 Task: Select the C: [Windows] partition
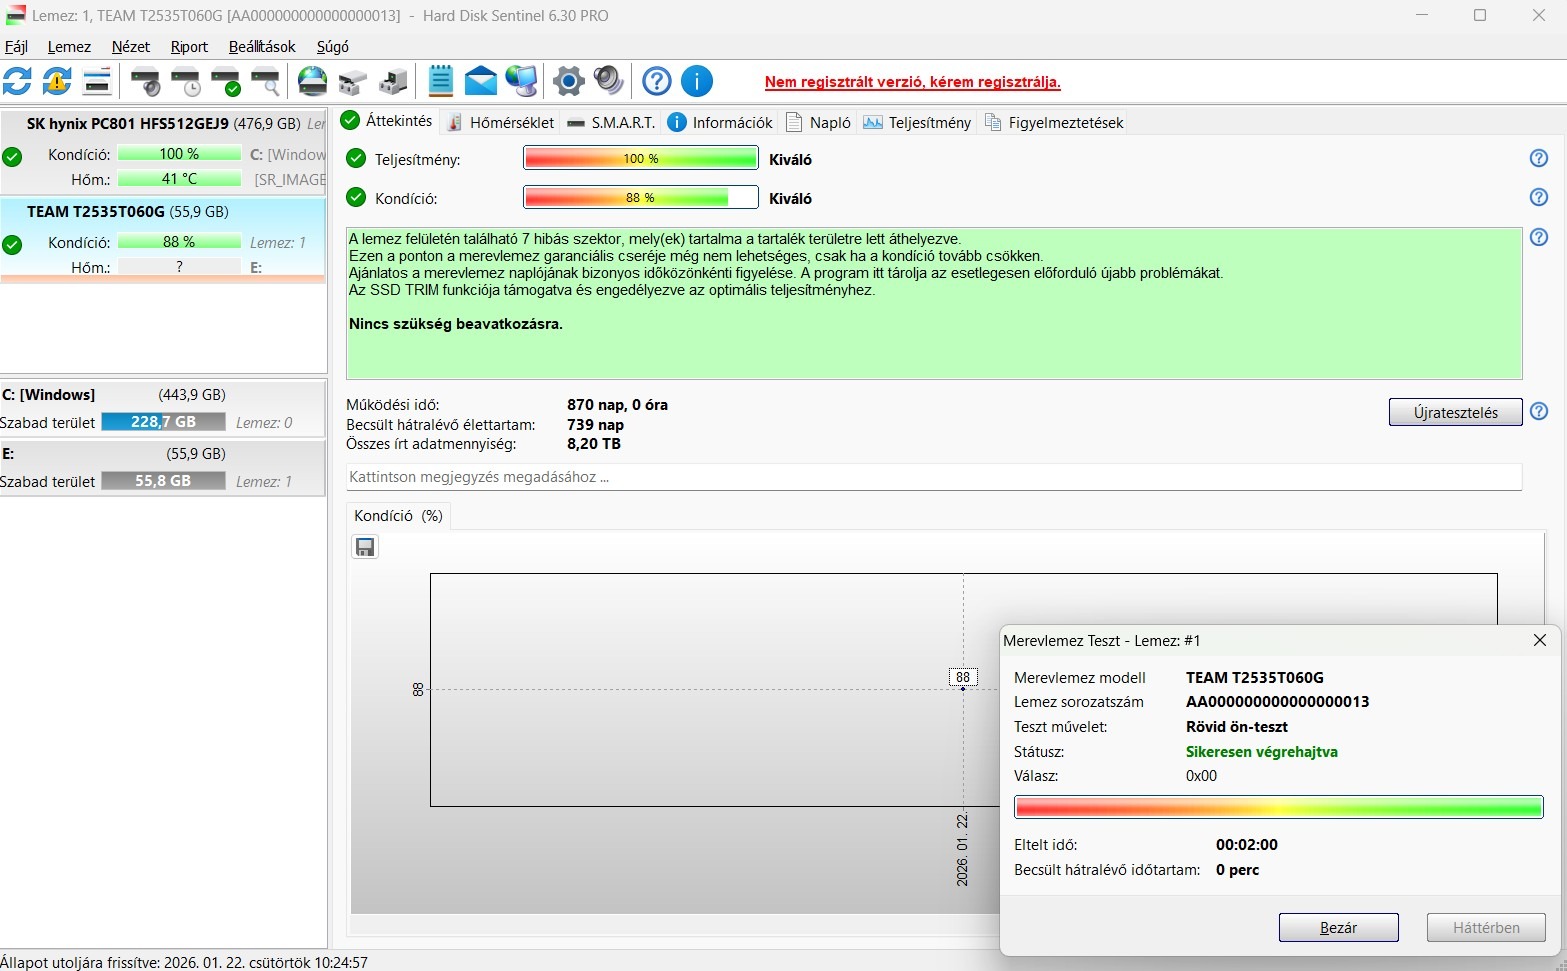point(163,408)
